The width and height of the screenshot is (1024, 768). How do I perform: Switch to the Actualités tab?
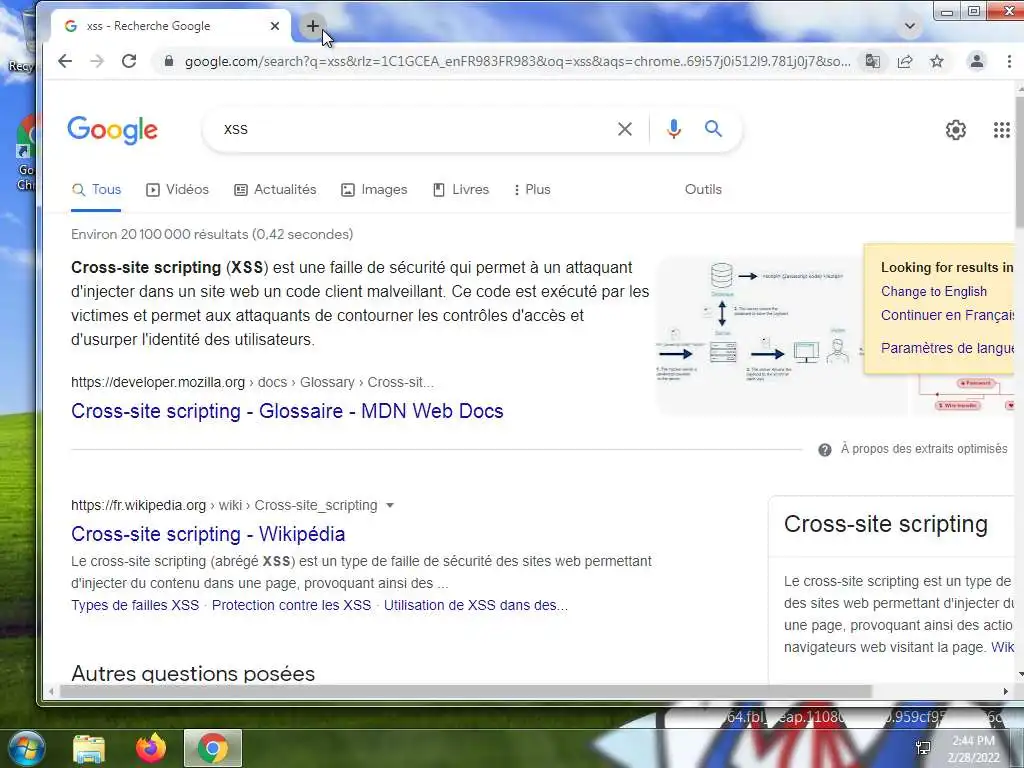click(275, 189)
